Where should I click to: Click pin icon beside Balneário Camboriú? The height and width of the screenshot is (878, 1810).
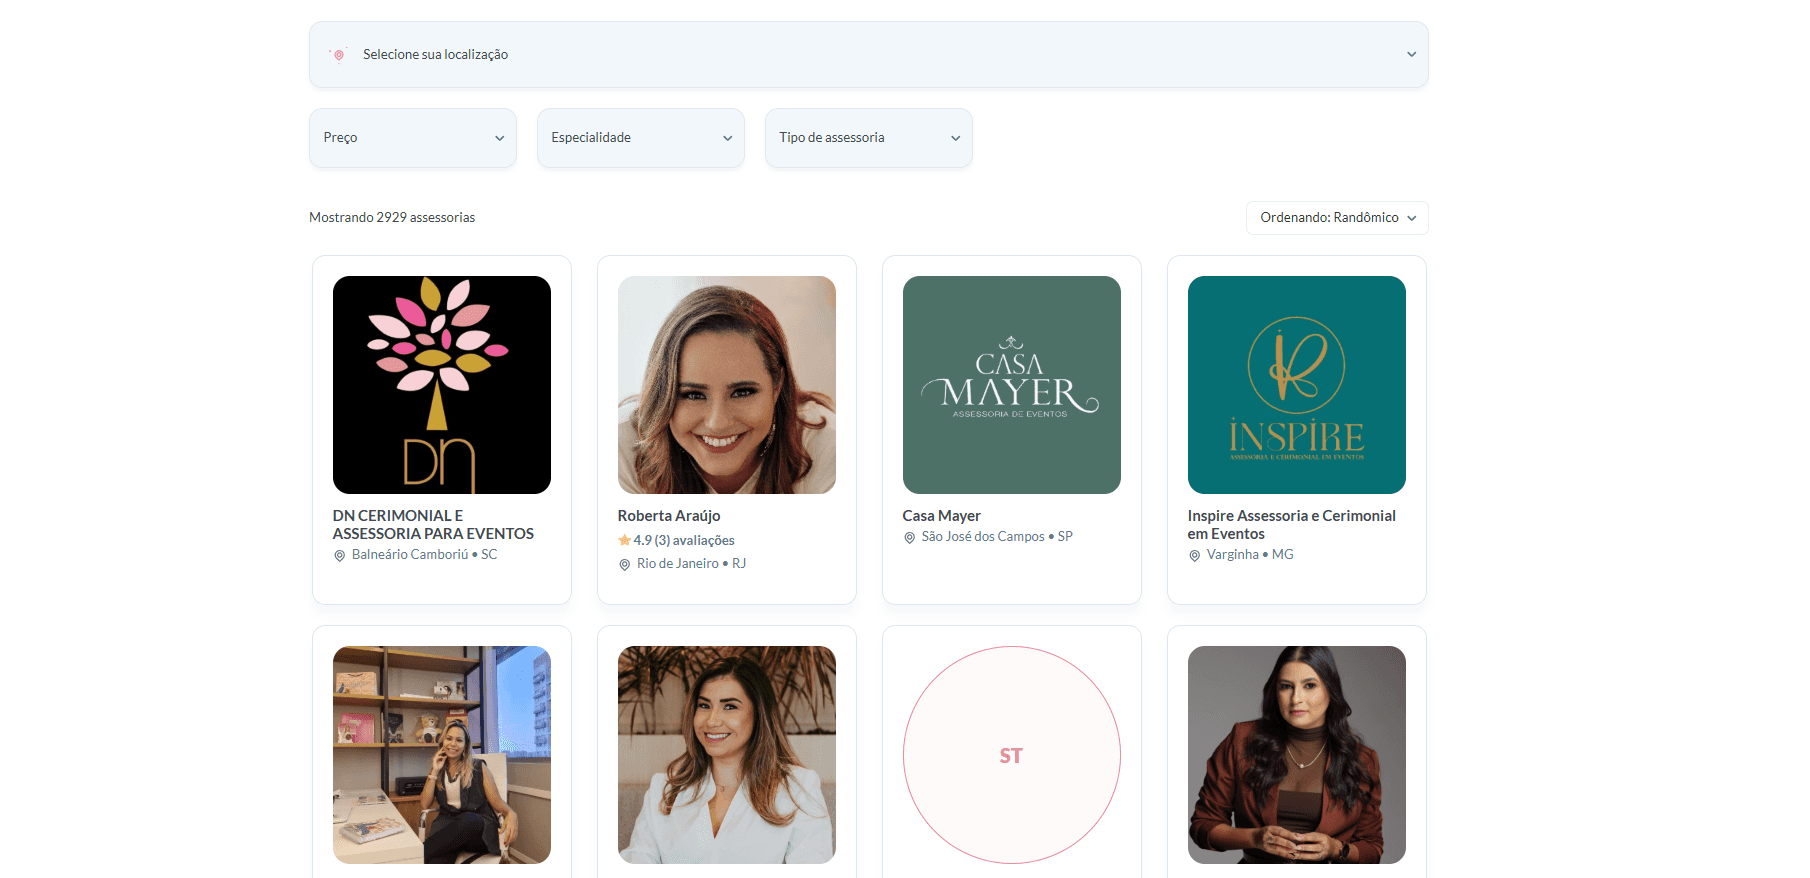pos(340,556)
